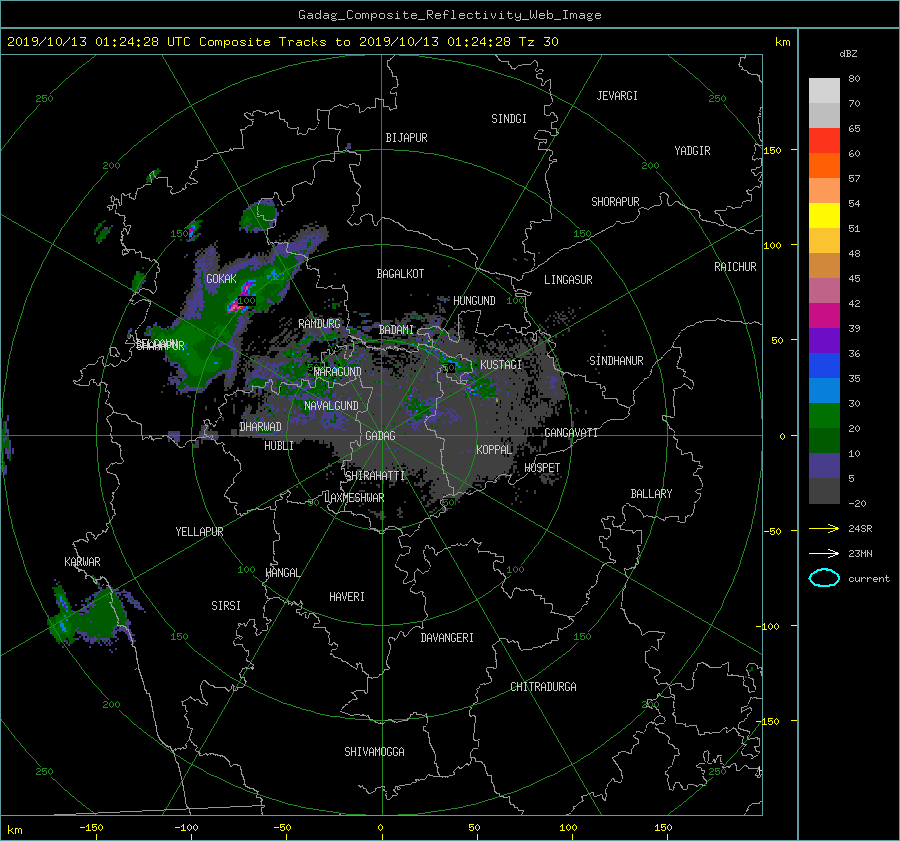The height and width of the screenshot is (841, 900).
Task: Click the BIJAPUR city label
Action: [x=406, y=138]
